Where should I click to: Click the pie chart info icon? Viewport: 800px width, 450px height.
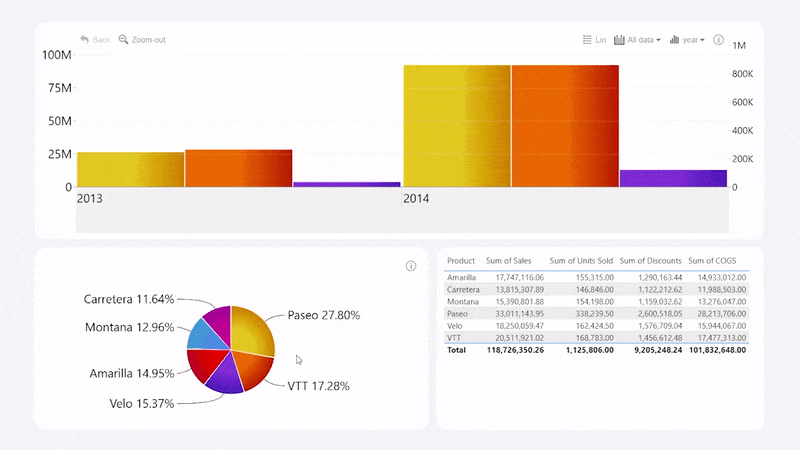point(410,266)
